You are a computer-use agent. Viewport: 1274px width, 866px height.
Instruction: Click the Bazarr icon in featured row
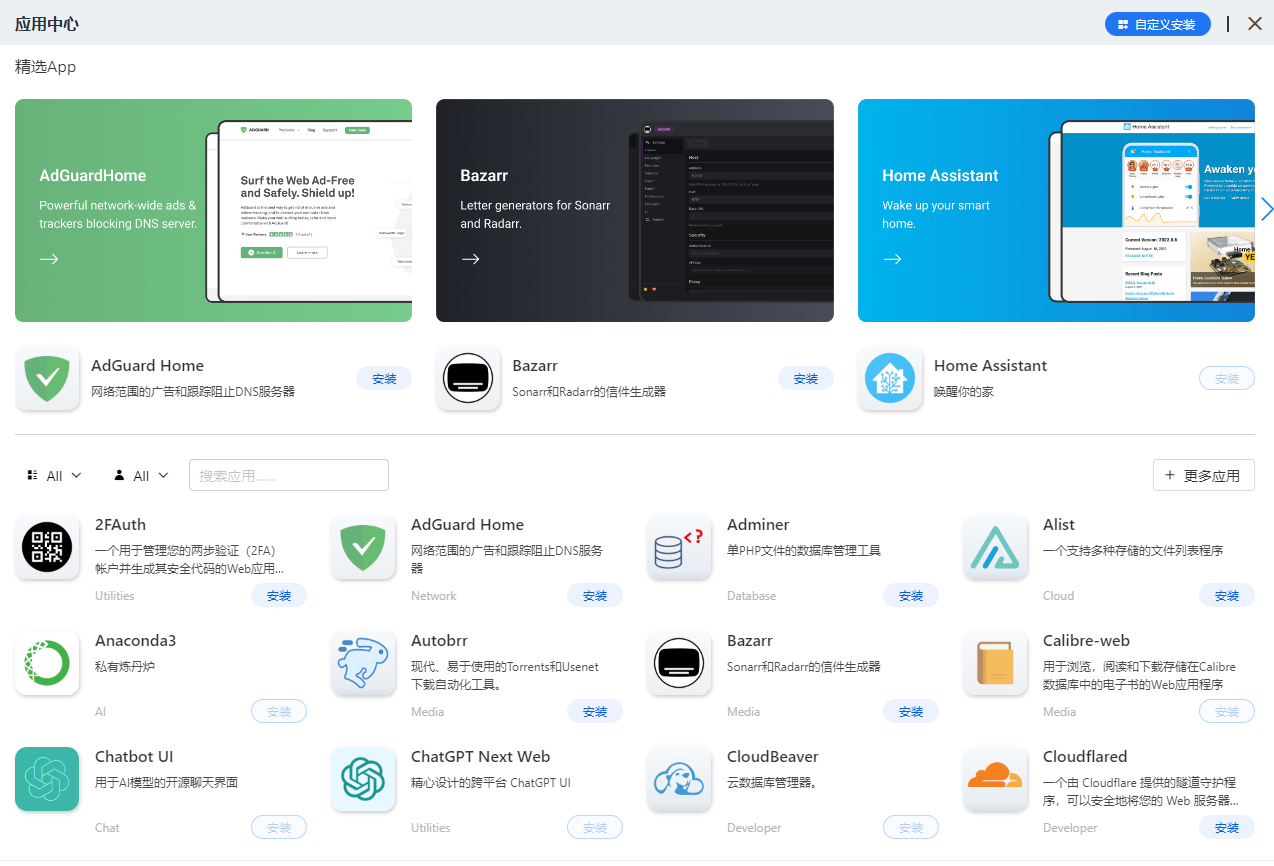(x=468, y=378)
